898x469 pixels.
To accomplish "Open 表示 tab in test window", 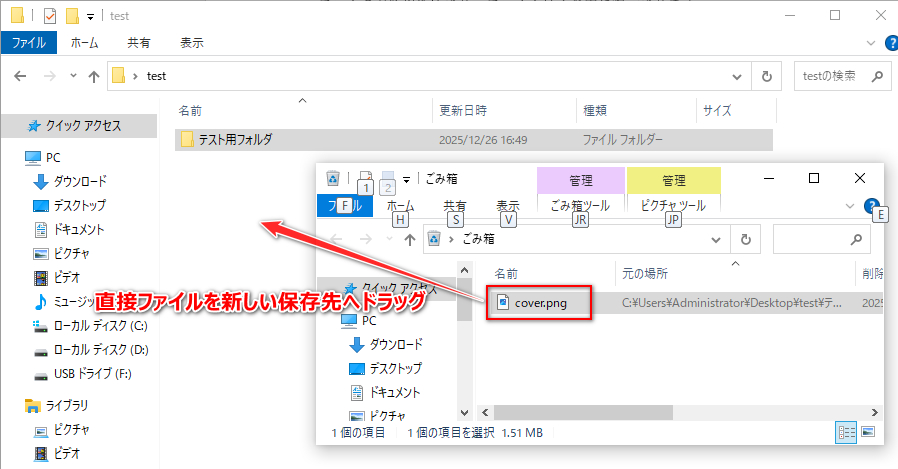I will (192, 43).
